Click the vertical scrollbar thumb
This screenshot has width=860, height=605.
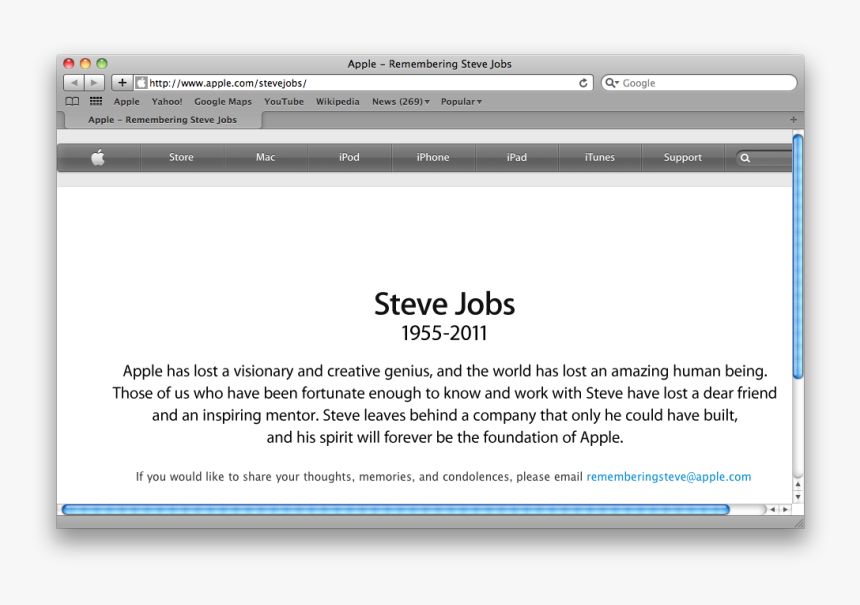coord(798,256)
